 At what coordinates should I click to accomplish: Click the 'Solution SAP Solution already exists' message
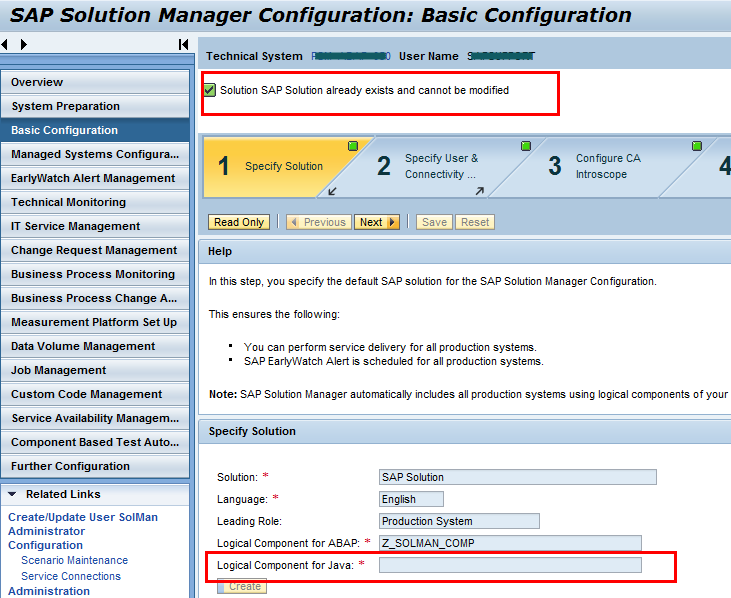tap(365, 90)
